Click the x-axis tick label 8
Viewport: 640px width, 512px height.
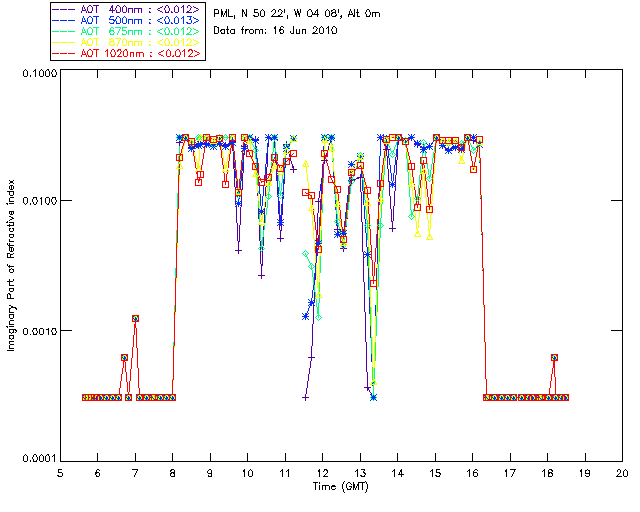point(173,473)
